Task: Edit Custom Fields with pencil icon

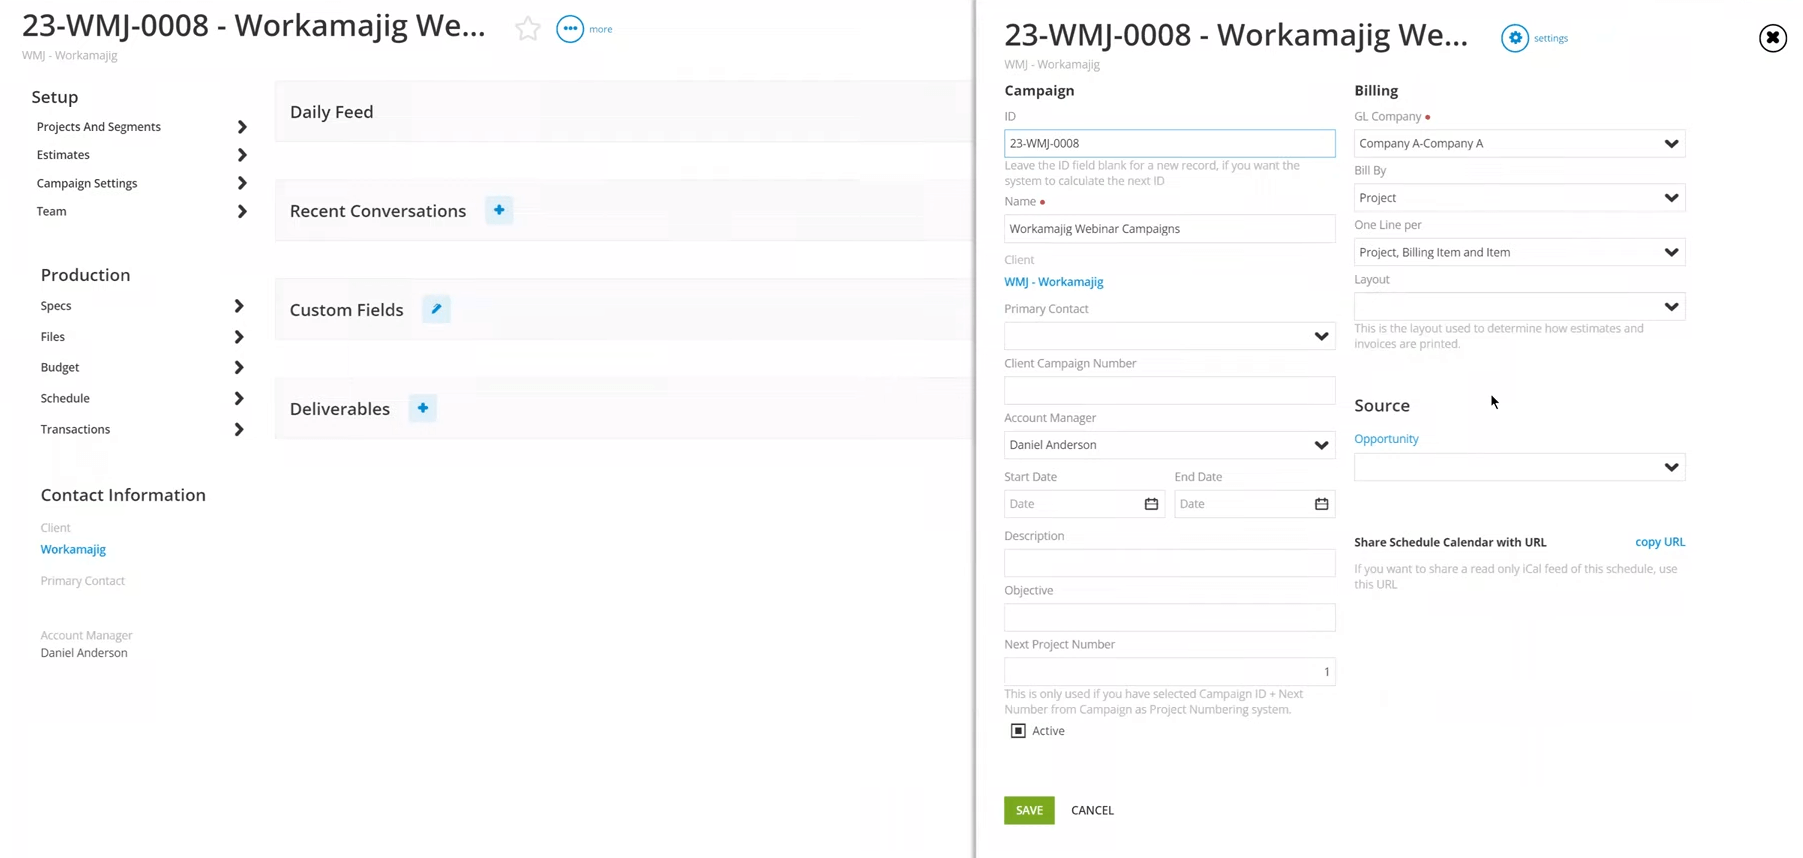Action: (436, 309)
